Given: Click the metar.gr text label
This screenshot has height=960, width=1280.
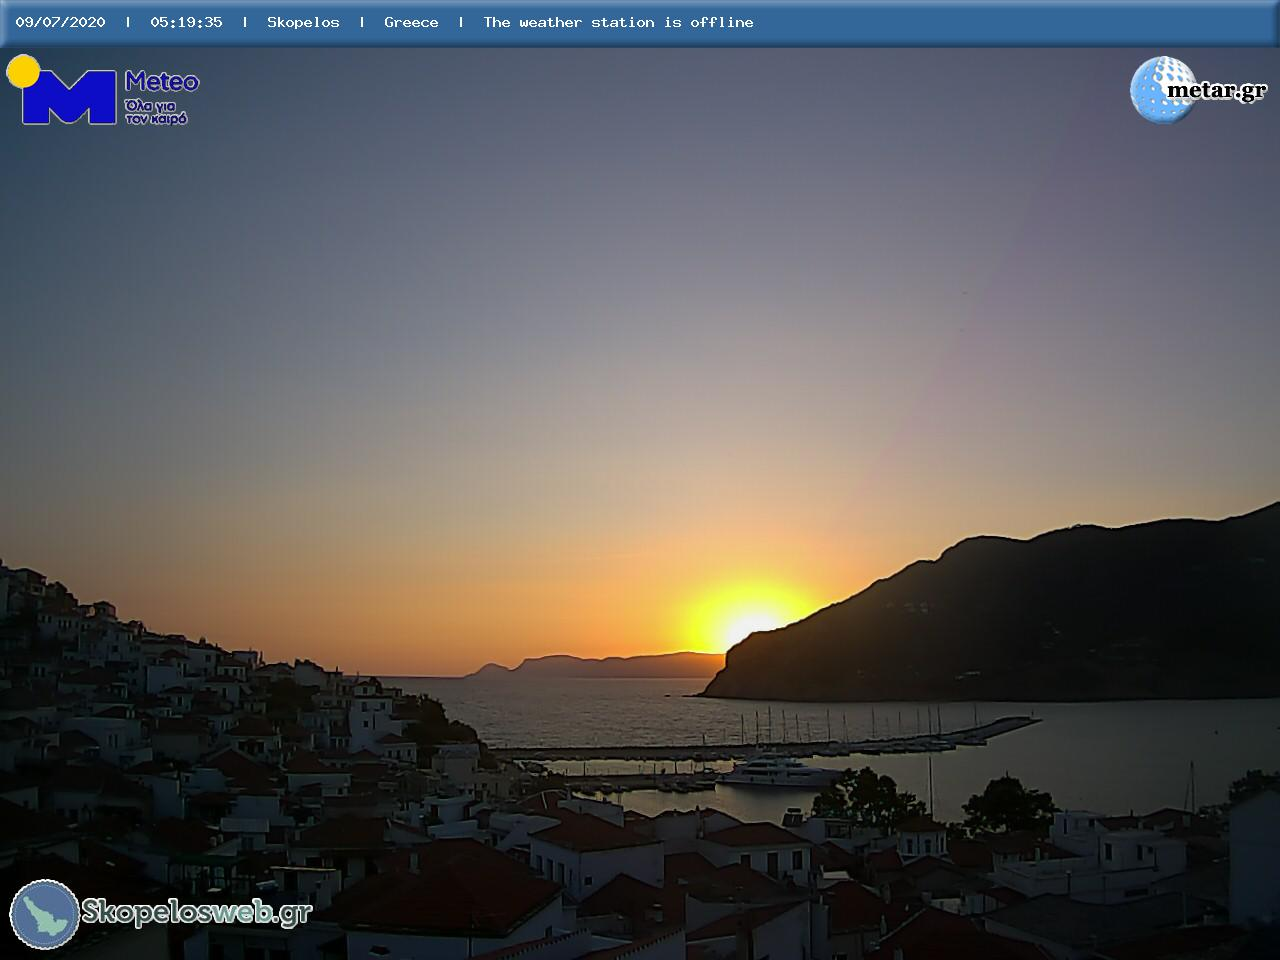Looking at the screenshot, I should point(1217,91).
